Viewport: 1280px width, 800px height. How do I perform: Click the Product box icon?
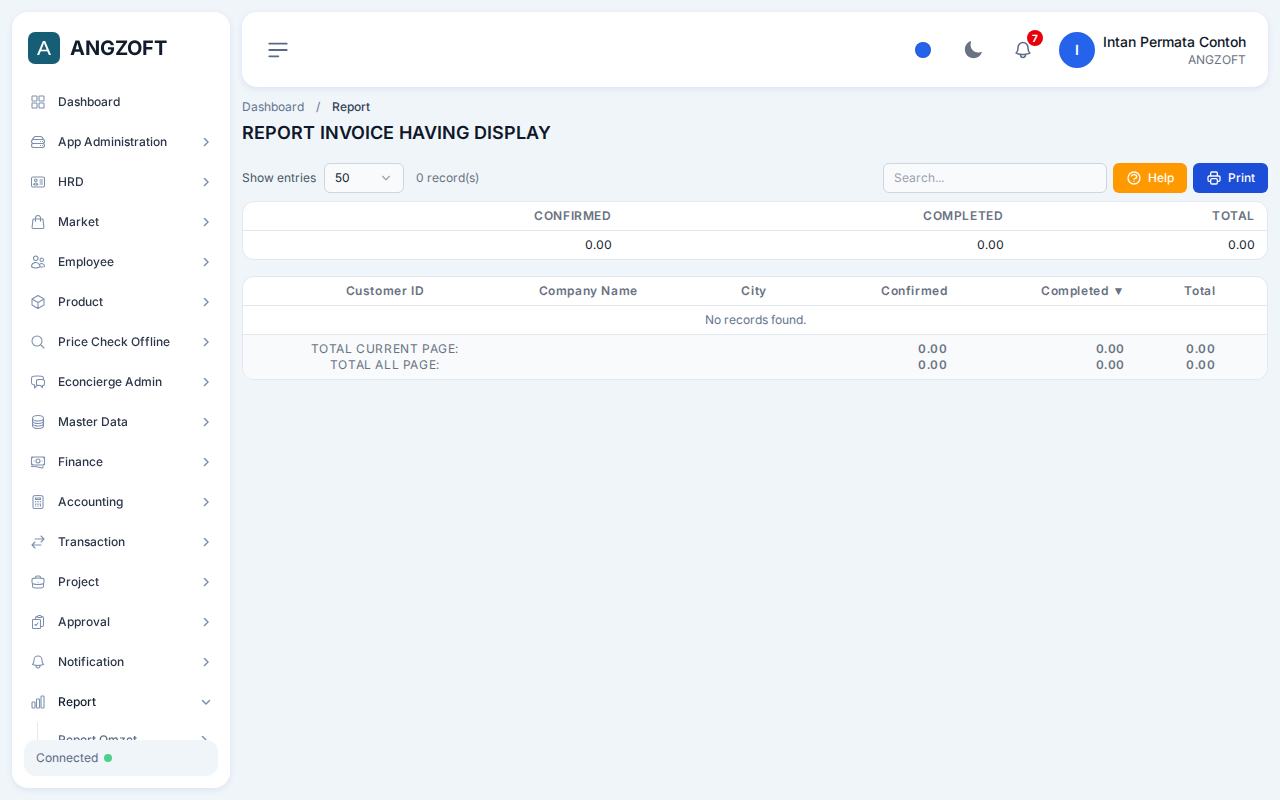tap(38, 302)
